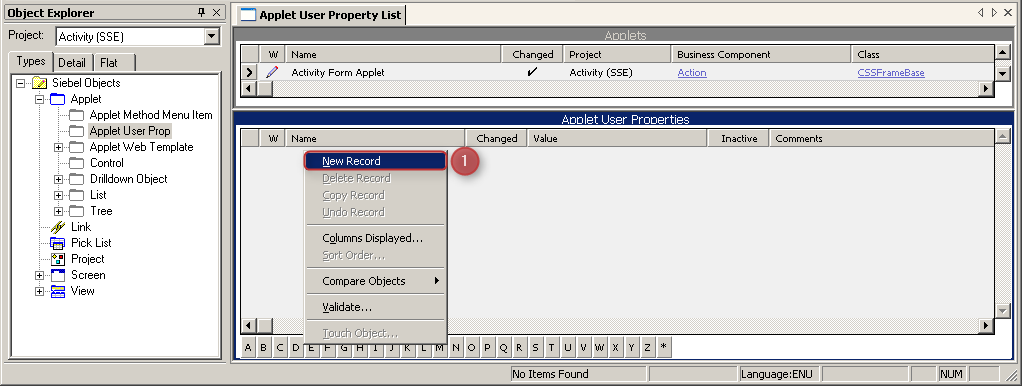Click the Activity Form Applet name cell
The height and width of the screenshot is (386, 1022).
click(394, 72)
